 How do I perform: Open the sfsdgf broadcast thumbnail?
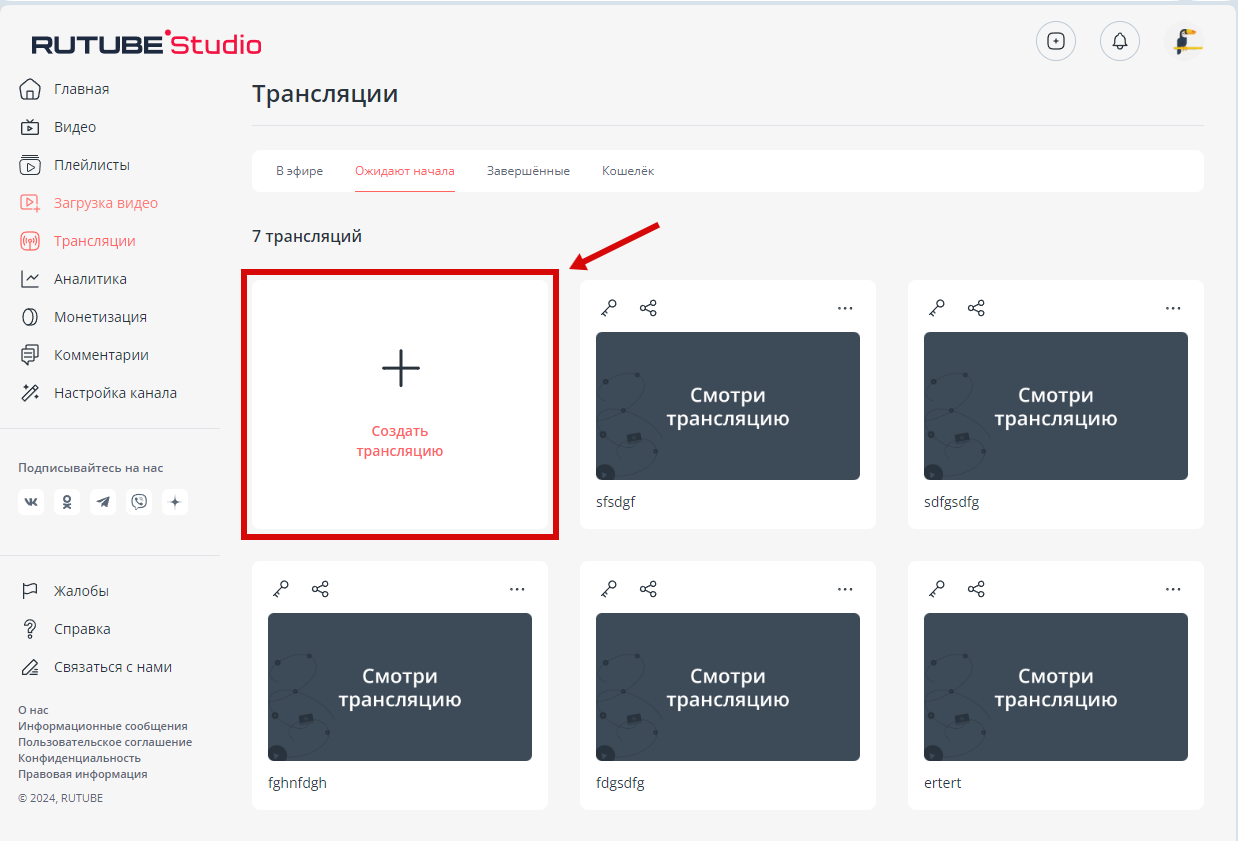click(728, 406)
